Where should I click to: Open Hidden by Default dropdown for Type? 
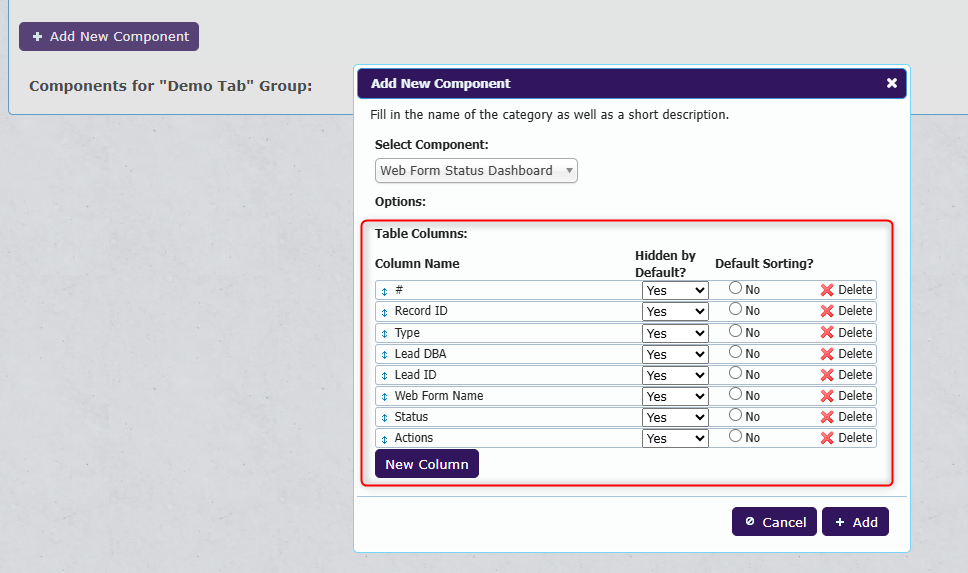click(x=675, y=333)
